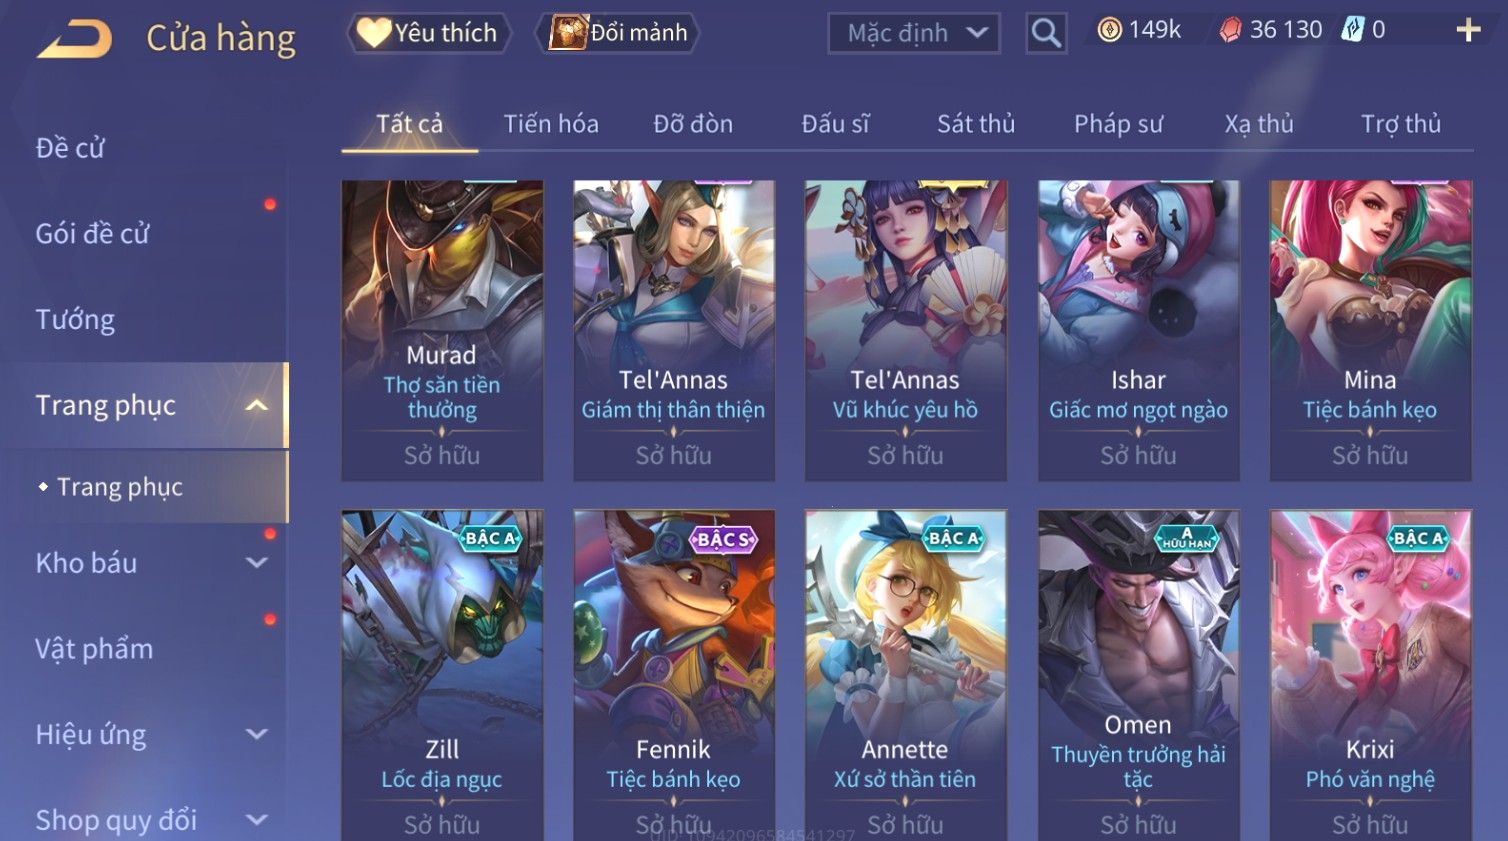Click the plus icon to add currency
1508x841 pixels.
pos(1468,31)
